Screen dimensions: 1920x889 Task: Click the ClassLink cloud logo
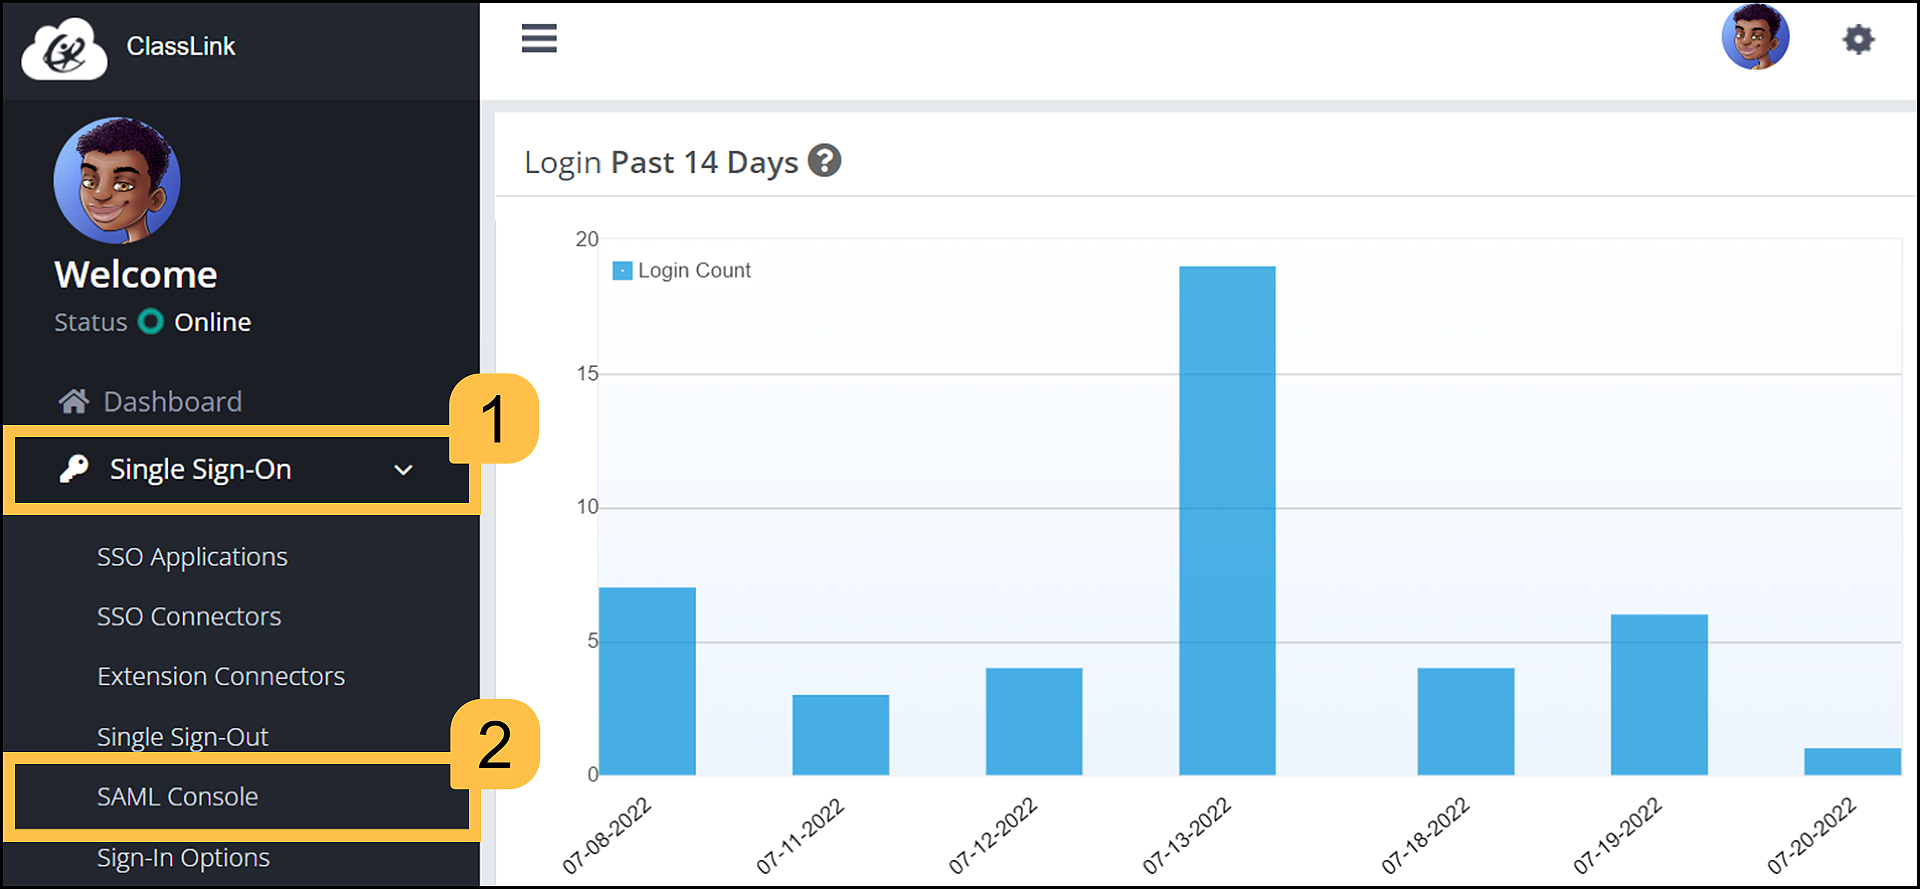(64, 48)
